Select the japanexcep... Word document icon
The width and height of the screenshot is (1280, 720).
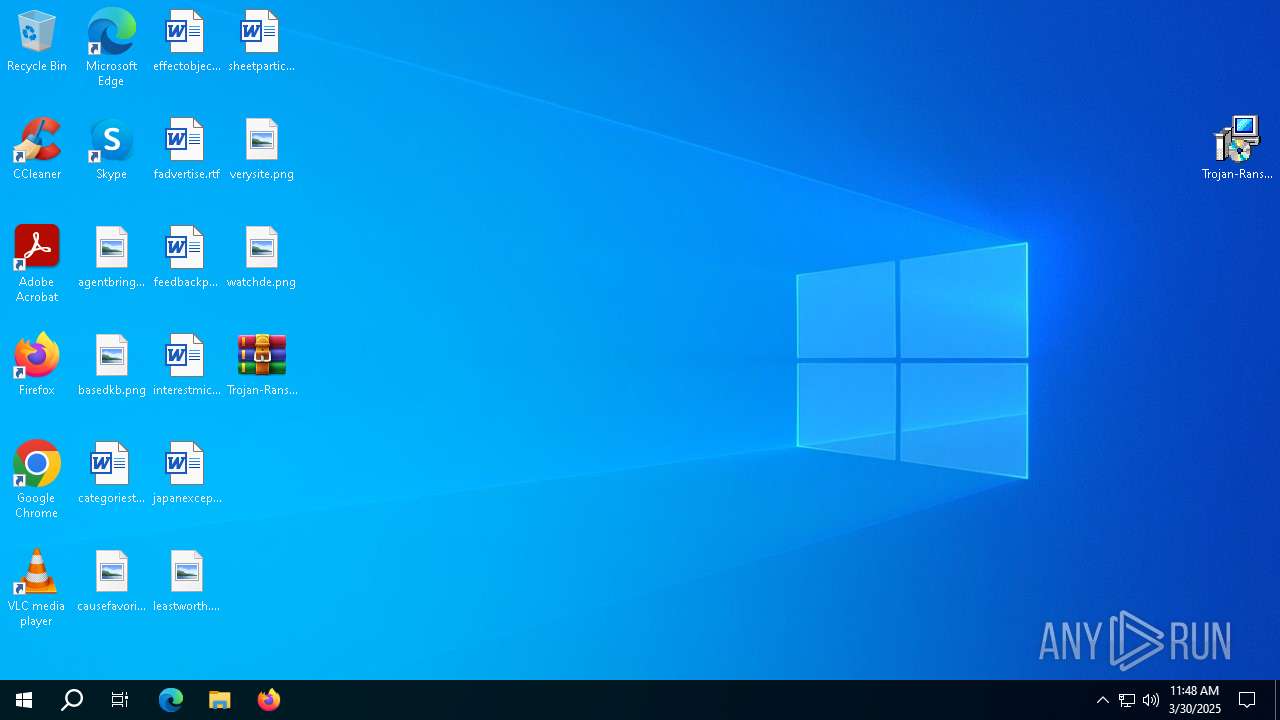[186, 474]
